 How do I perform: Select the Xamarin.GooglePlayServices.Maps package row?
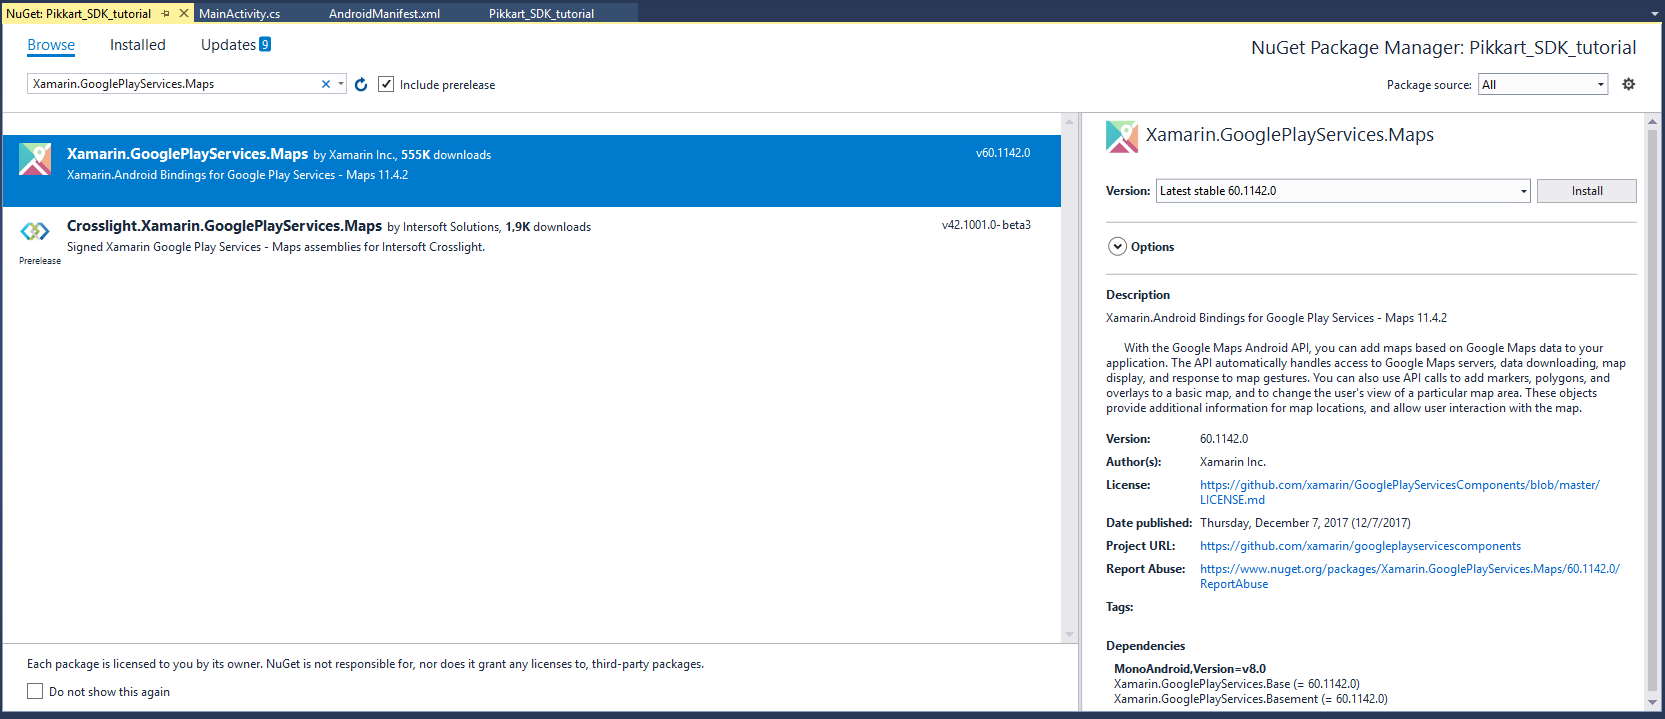[532, 171]
